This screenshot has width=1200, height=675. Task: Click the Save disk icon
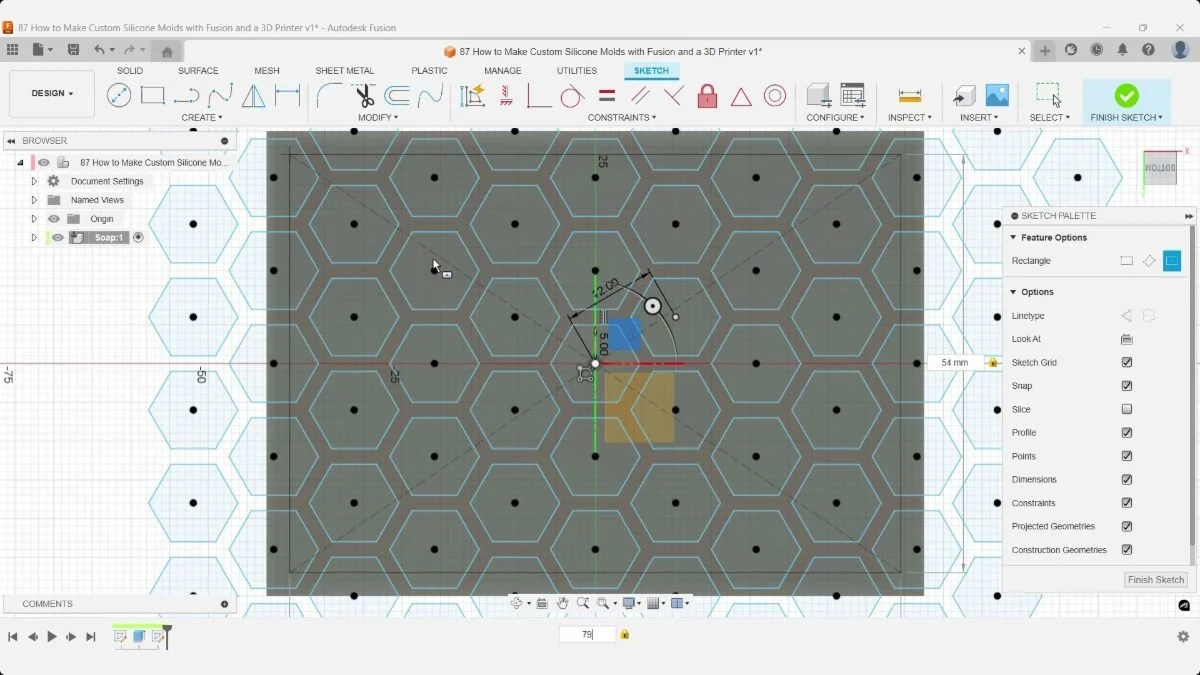click(73, 50)
